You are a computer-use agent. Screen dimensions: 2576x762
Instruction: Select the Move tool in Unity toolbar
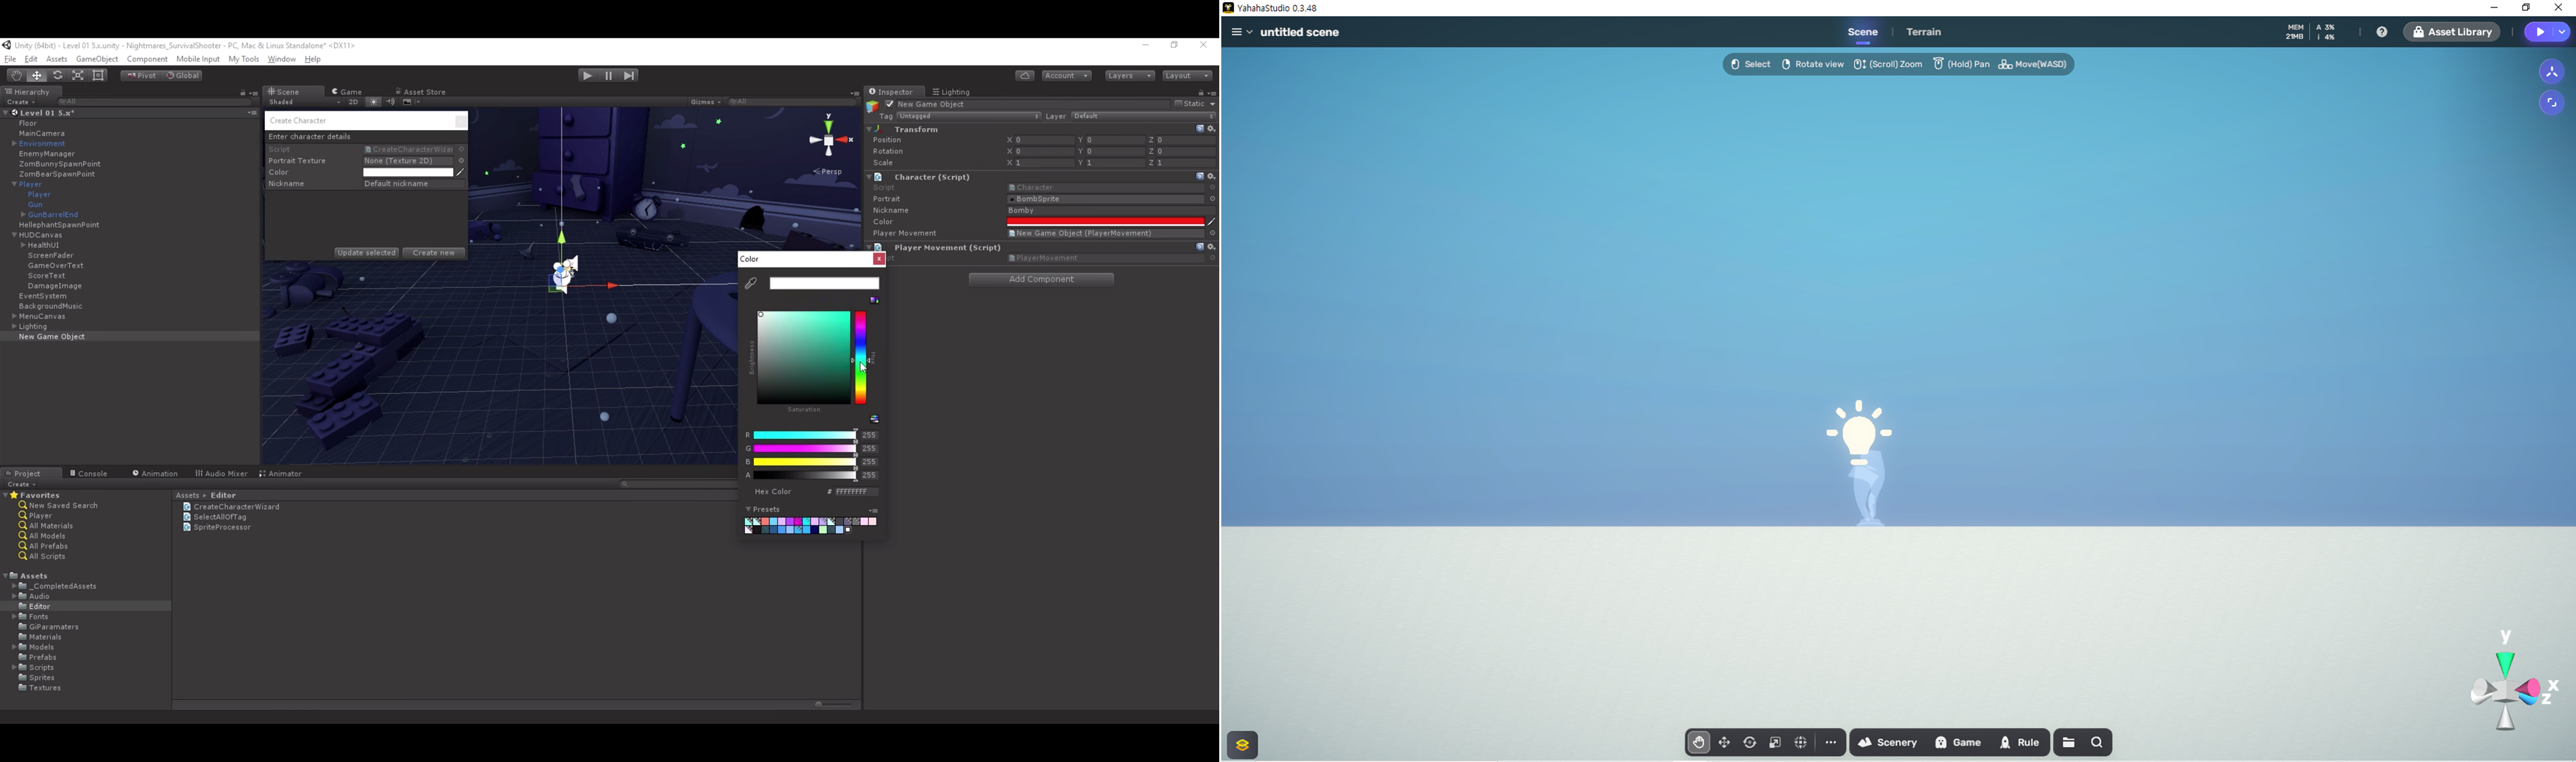click(37, 76)
